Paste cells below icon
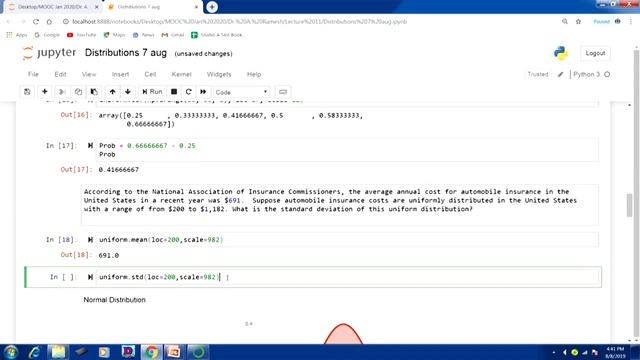 (x=94, y=92)
